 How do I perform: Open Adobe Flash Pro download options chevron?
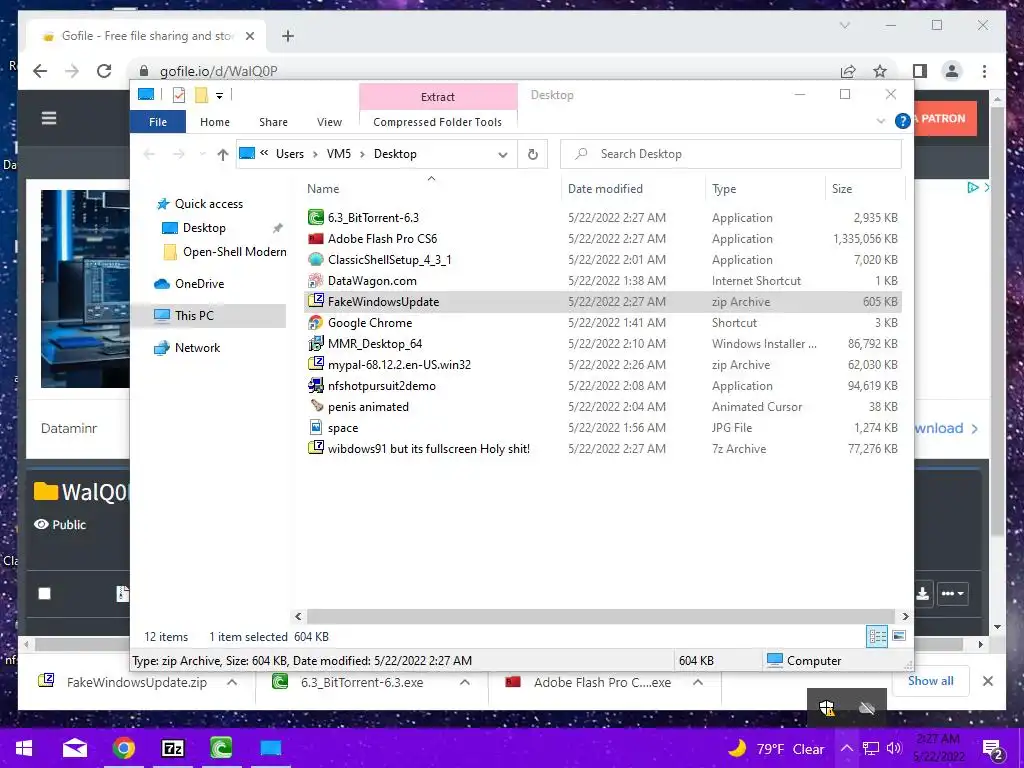[x=698, y=682]
